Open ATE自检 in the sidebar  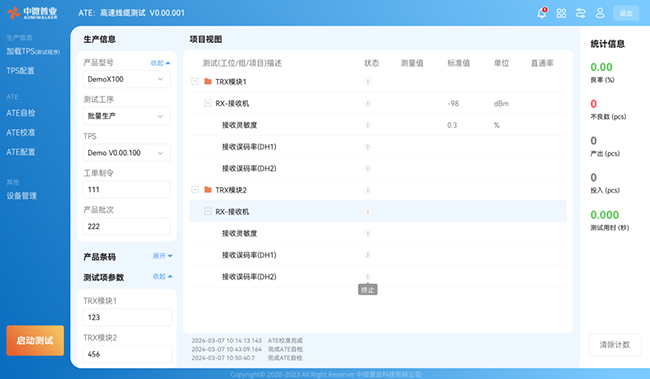(21, 113)
